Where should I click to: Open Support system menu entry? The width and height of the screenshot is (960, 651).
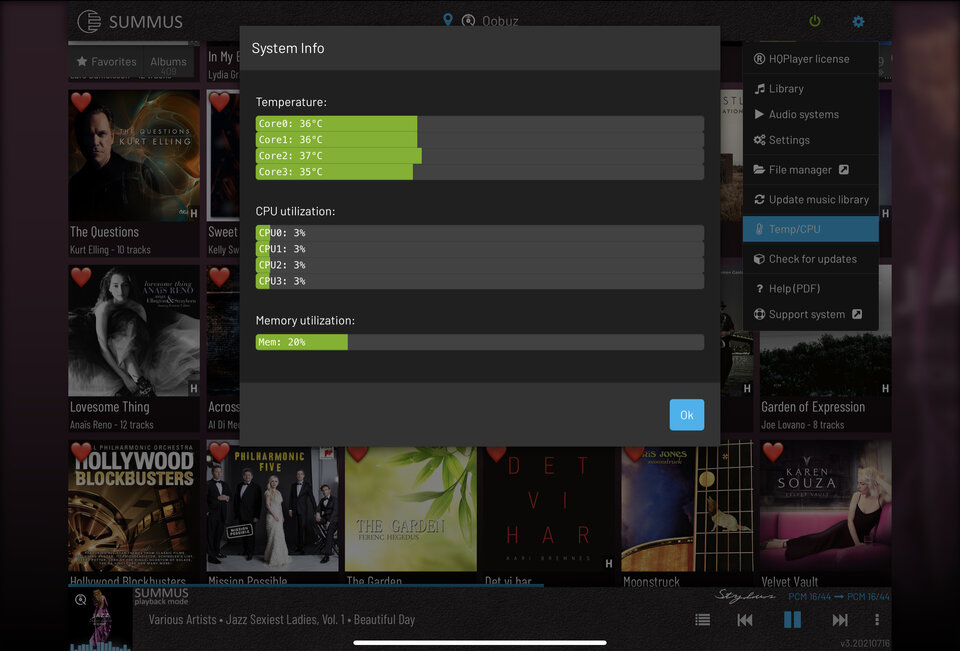pyautogui.click(x=810, y=314)
